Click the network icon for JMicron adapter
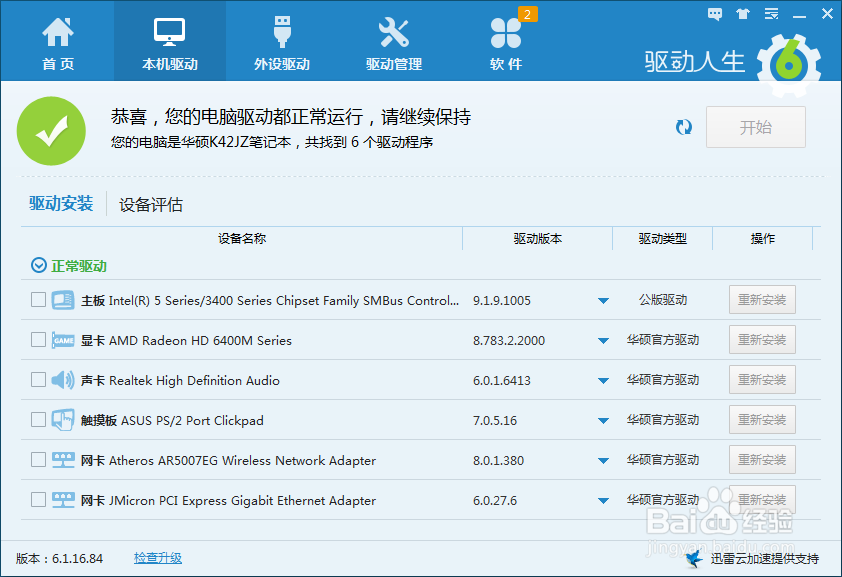 pos(63,500)
